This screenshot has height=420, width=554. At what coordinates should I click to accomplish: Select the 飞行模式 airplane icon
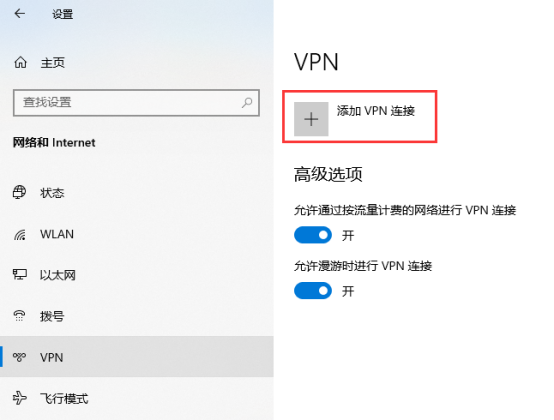point(19,398)
